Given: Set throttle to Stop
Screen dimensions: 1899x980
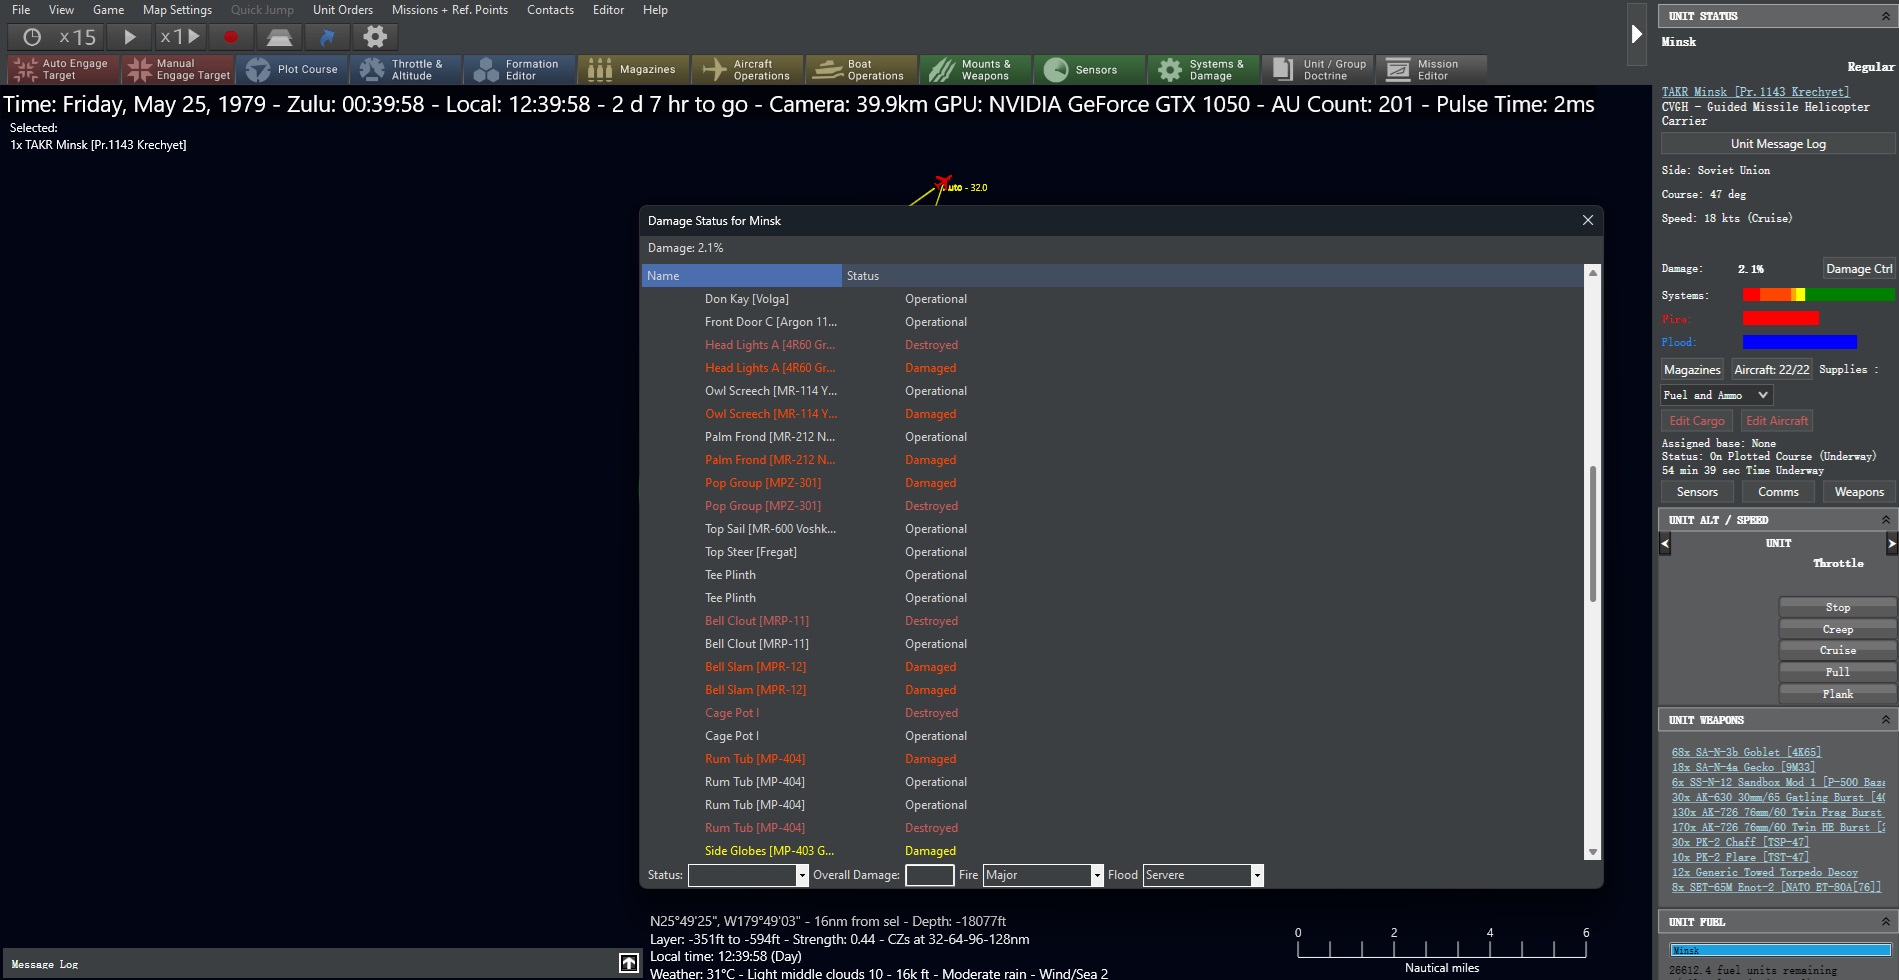Looking at the screenshot, I should pos(1837,607).
